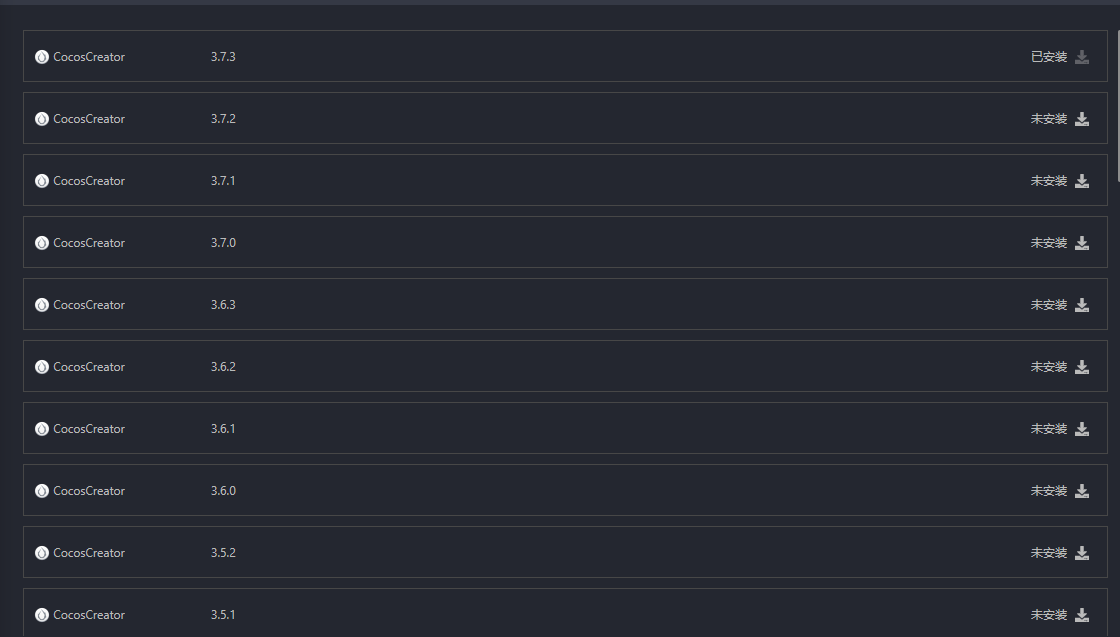Click 未安装 label for version 3.7.2

click(1049, 119)
